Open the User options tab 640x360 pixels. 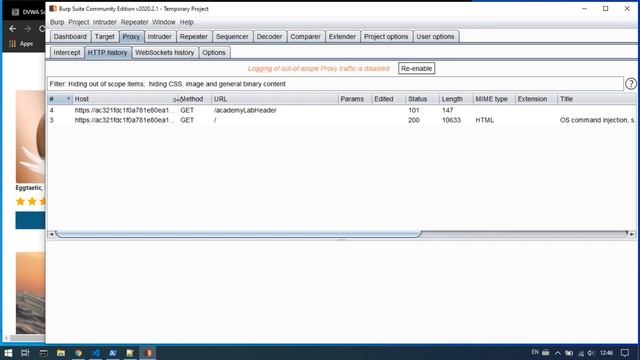tap(436, 37)
